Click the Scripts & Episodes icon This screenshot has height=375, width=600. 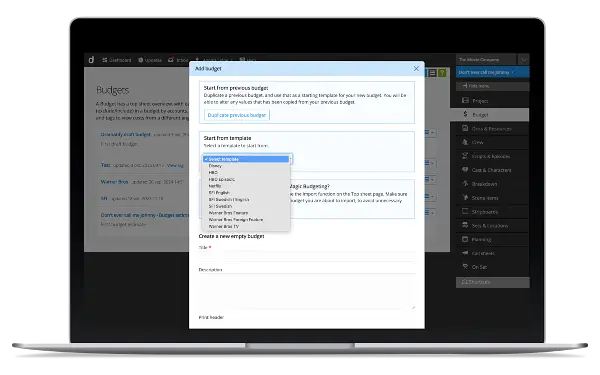click(x=465, y=156)
